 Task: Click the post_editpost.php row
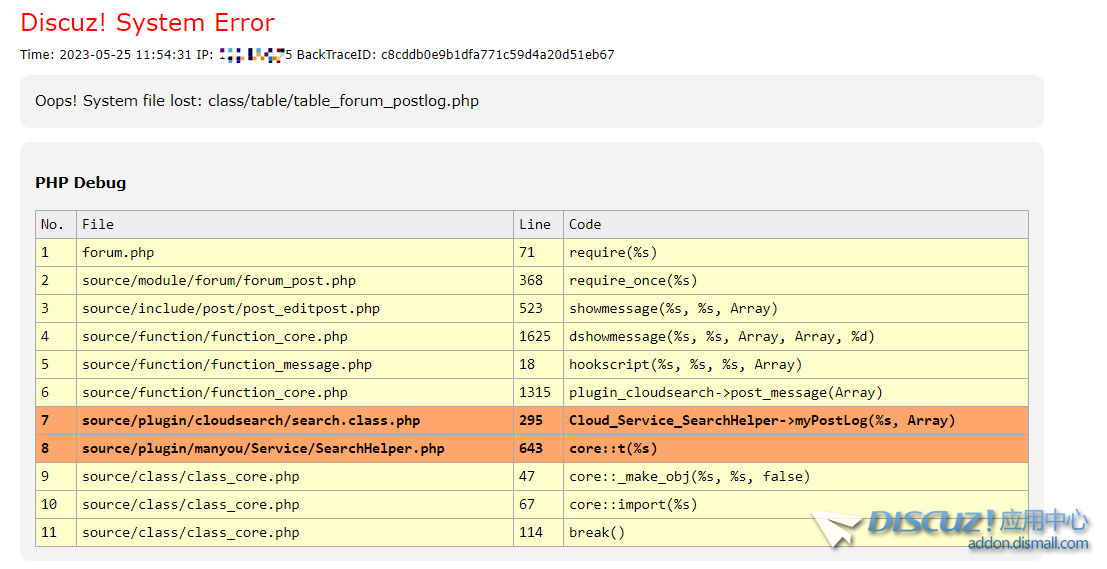pos(230,308)
